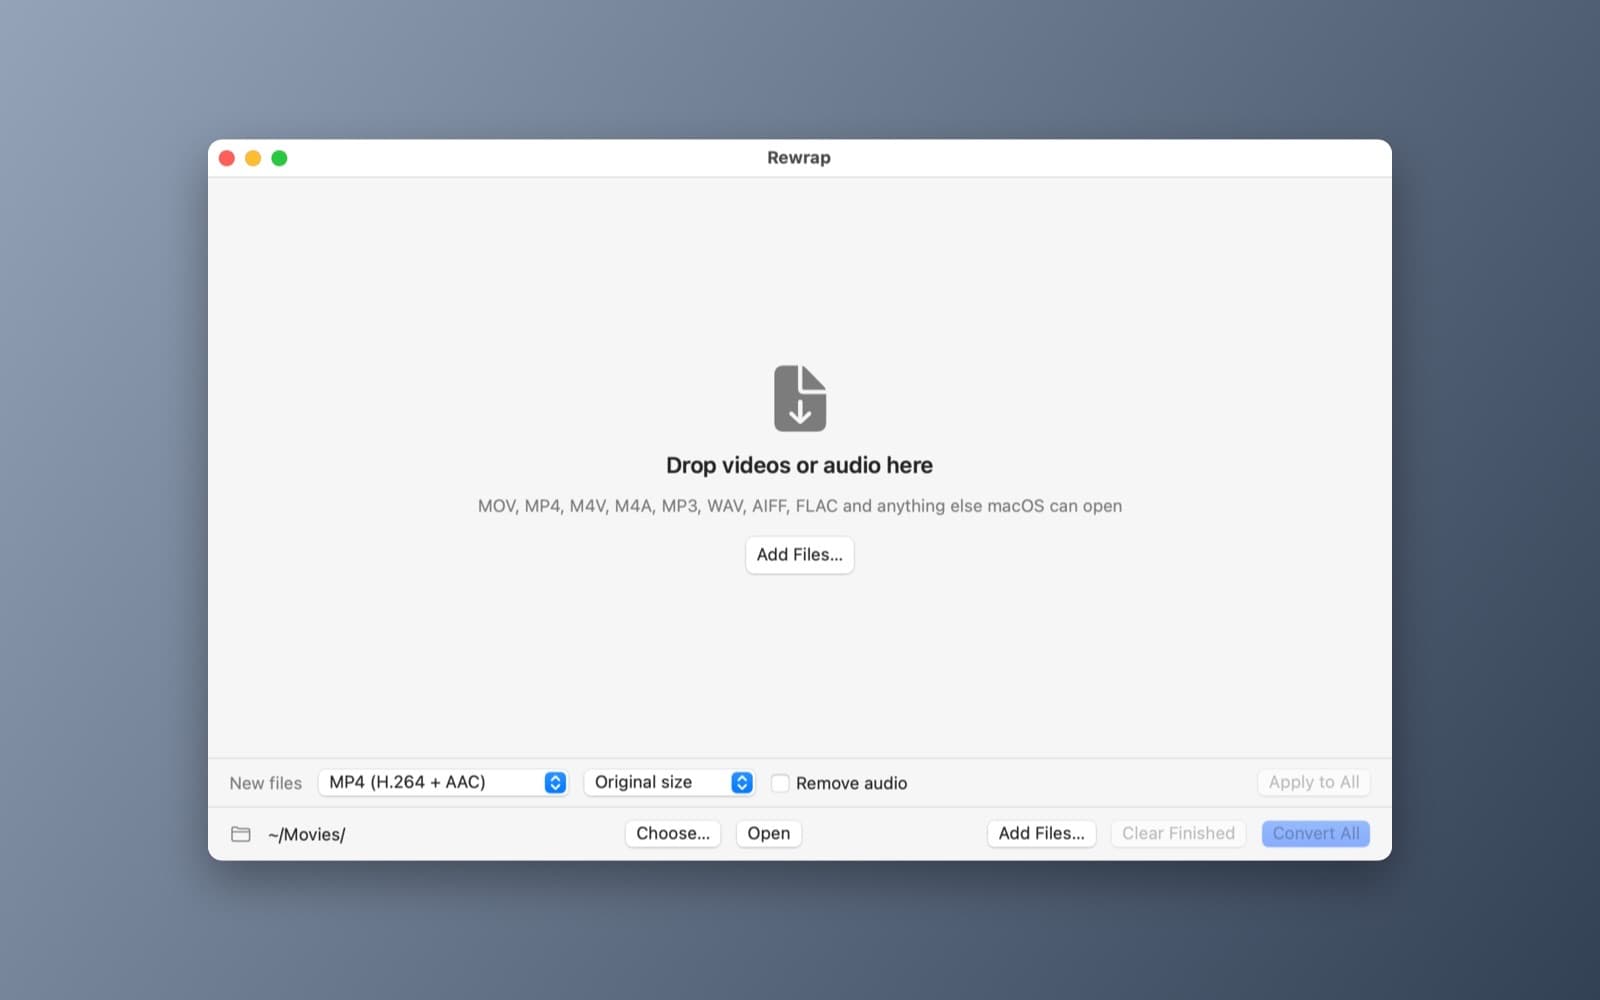
Task: Minimize Rewrap with the yellow button
Action: [253, 158]
